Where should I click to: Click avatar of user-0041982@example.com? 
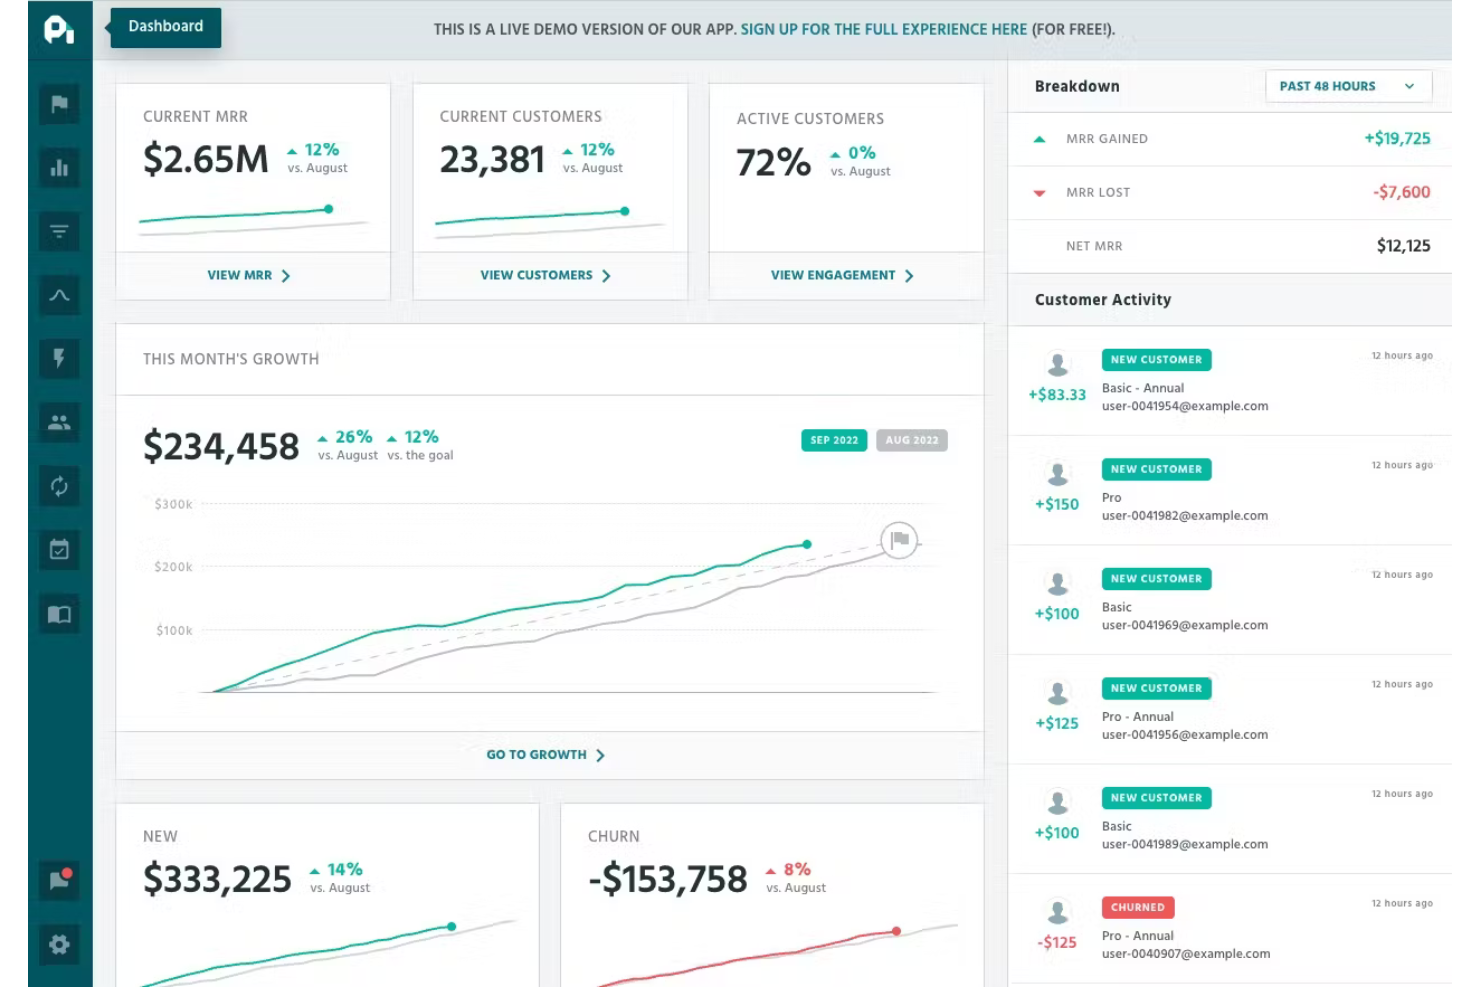point(1058,473)
